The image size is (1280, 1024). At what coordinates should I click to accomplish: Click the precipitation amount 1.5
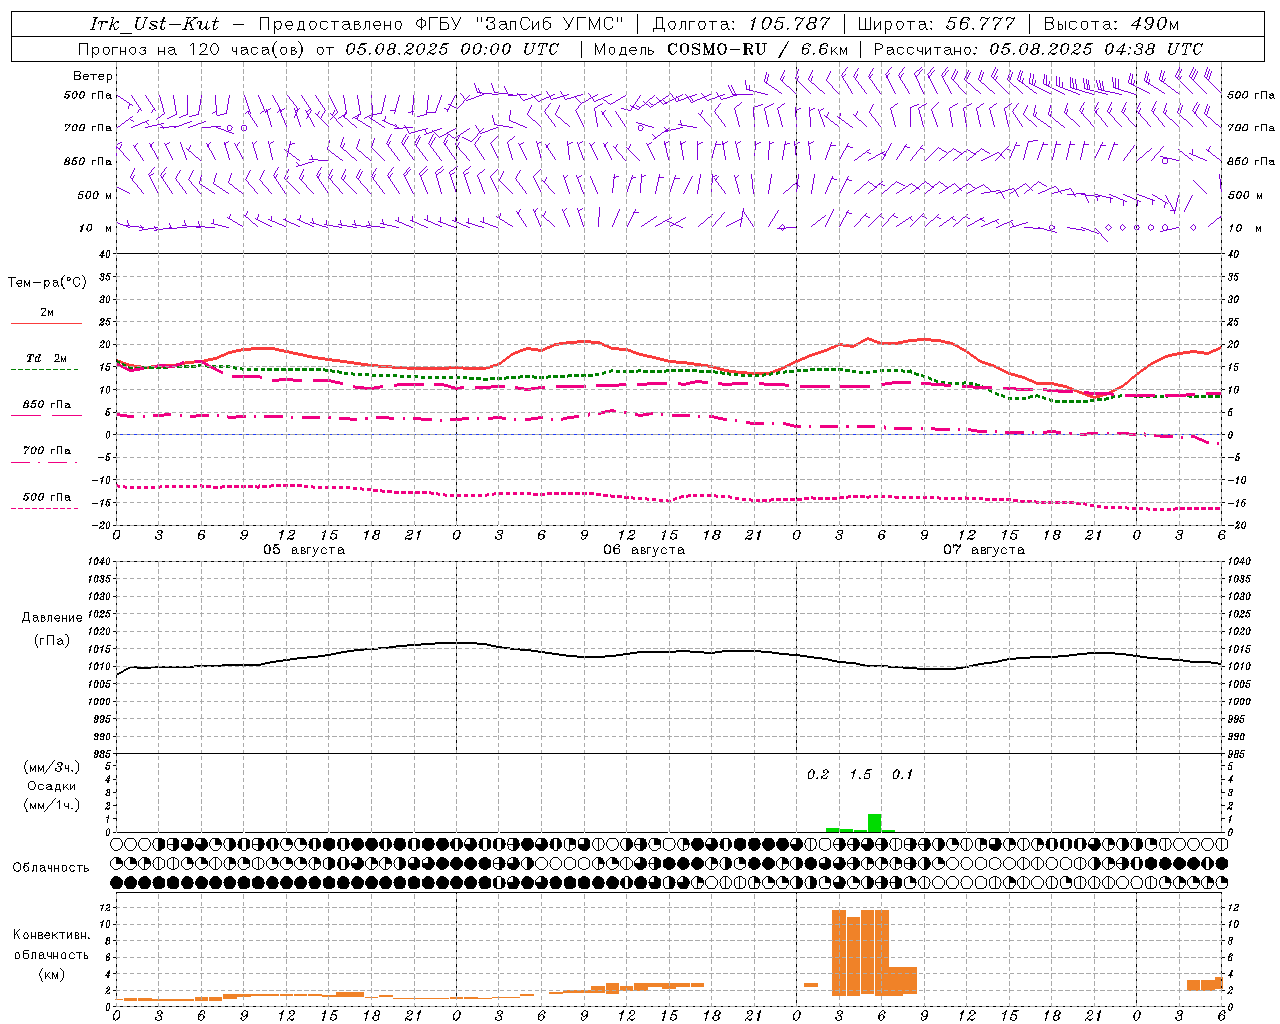860,774
